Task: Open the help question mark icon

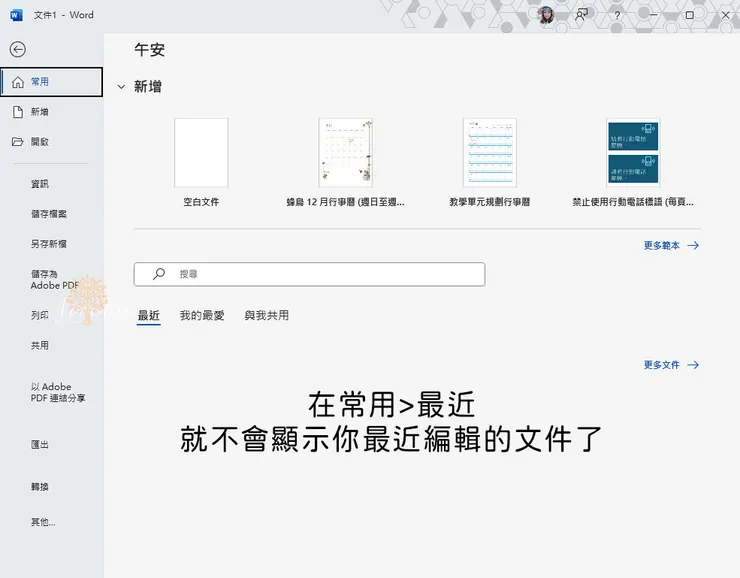Action: tap(617, 15)
